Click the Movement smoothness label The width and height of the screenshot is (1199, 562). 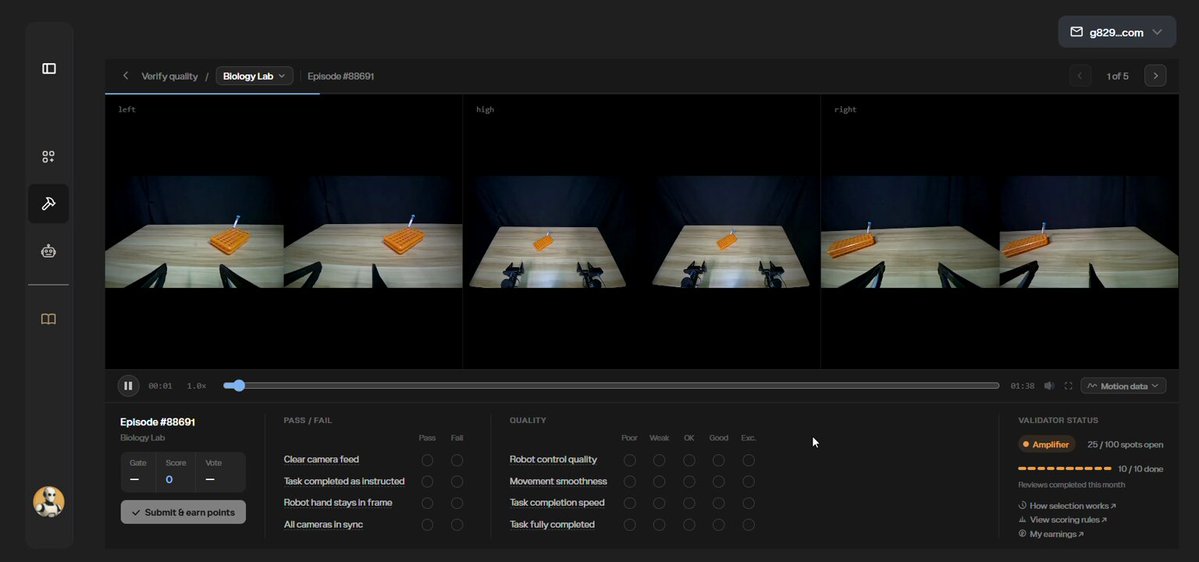click(x=558, y=482)
